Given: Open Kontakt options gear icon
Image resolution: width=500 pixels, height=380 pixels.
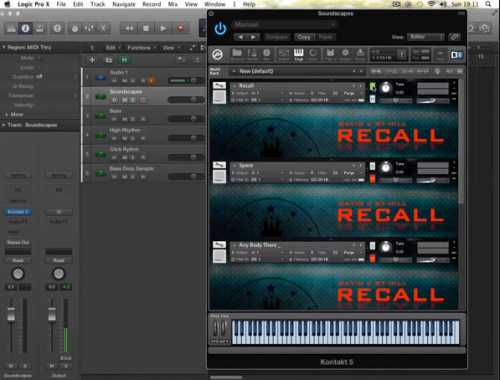Looking at the screenshot, I should coord(345,54).
